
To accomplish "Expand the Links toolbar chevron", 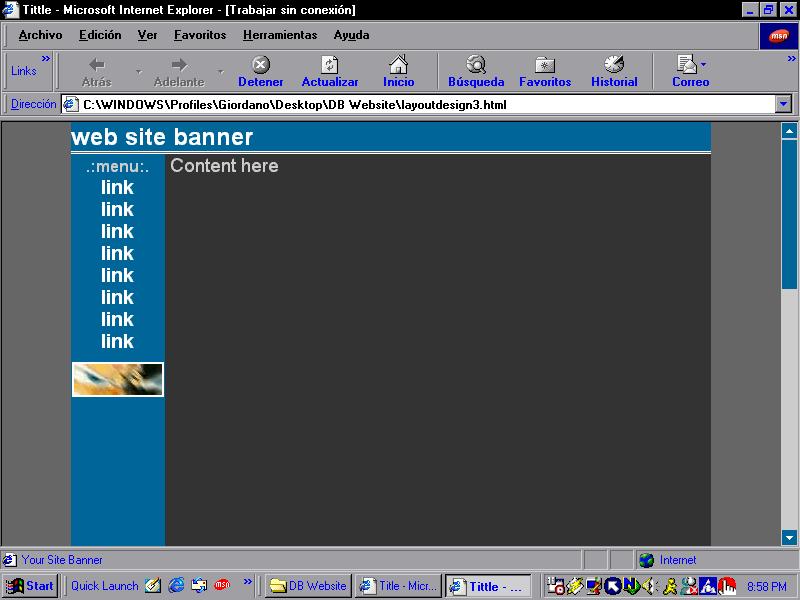I will point(46,59).
